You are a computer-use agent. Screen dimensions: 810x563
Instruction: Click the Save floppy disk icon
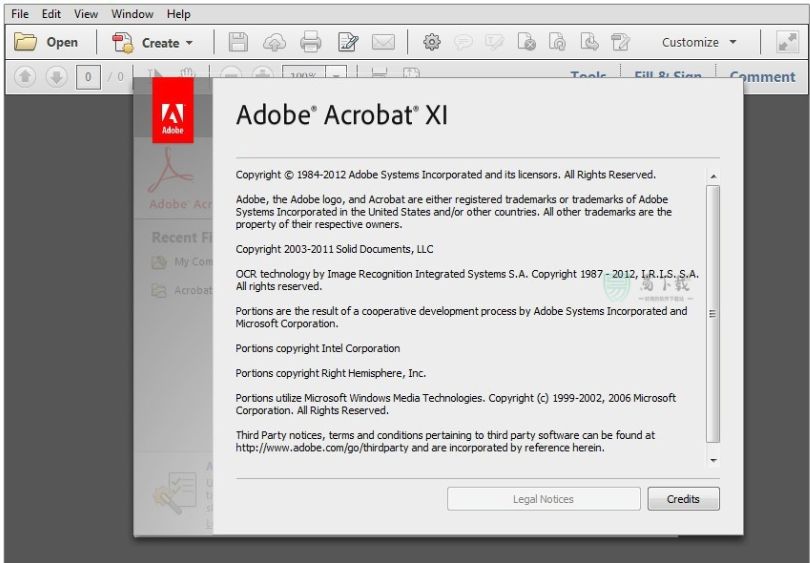pyautogui.click(x=238, y=42)
